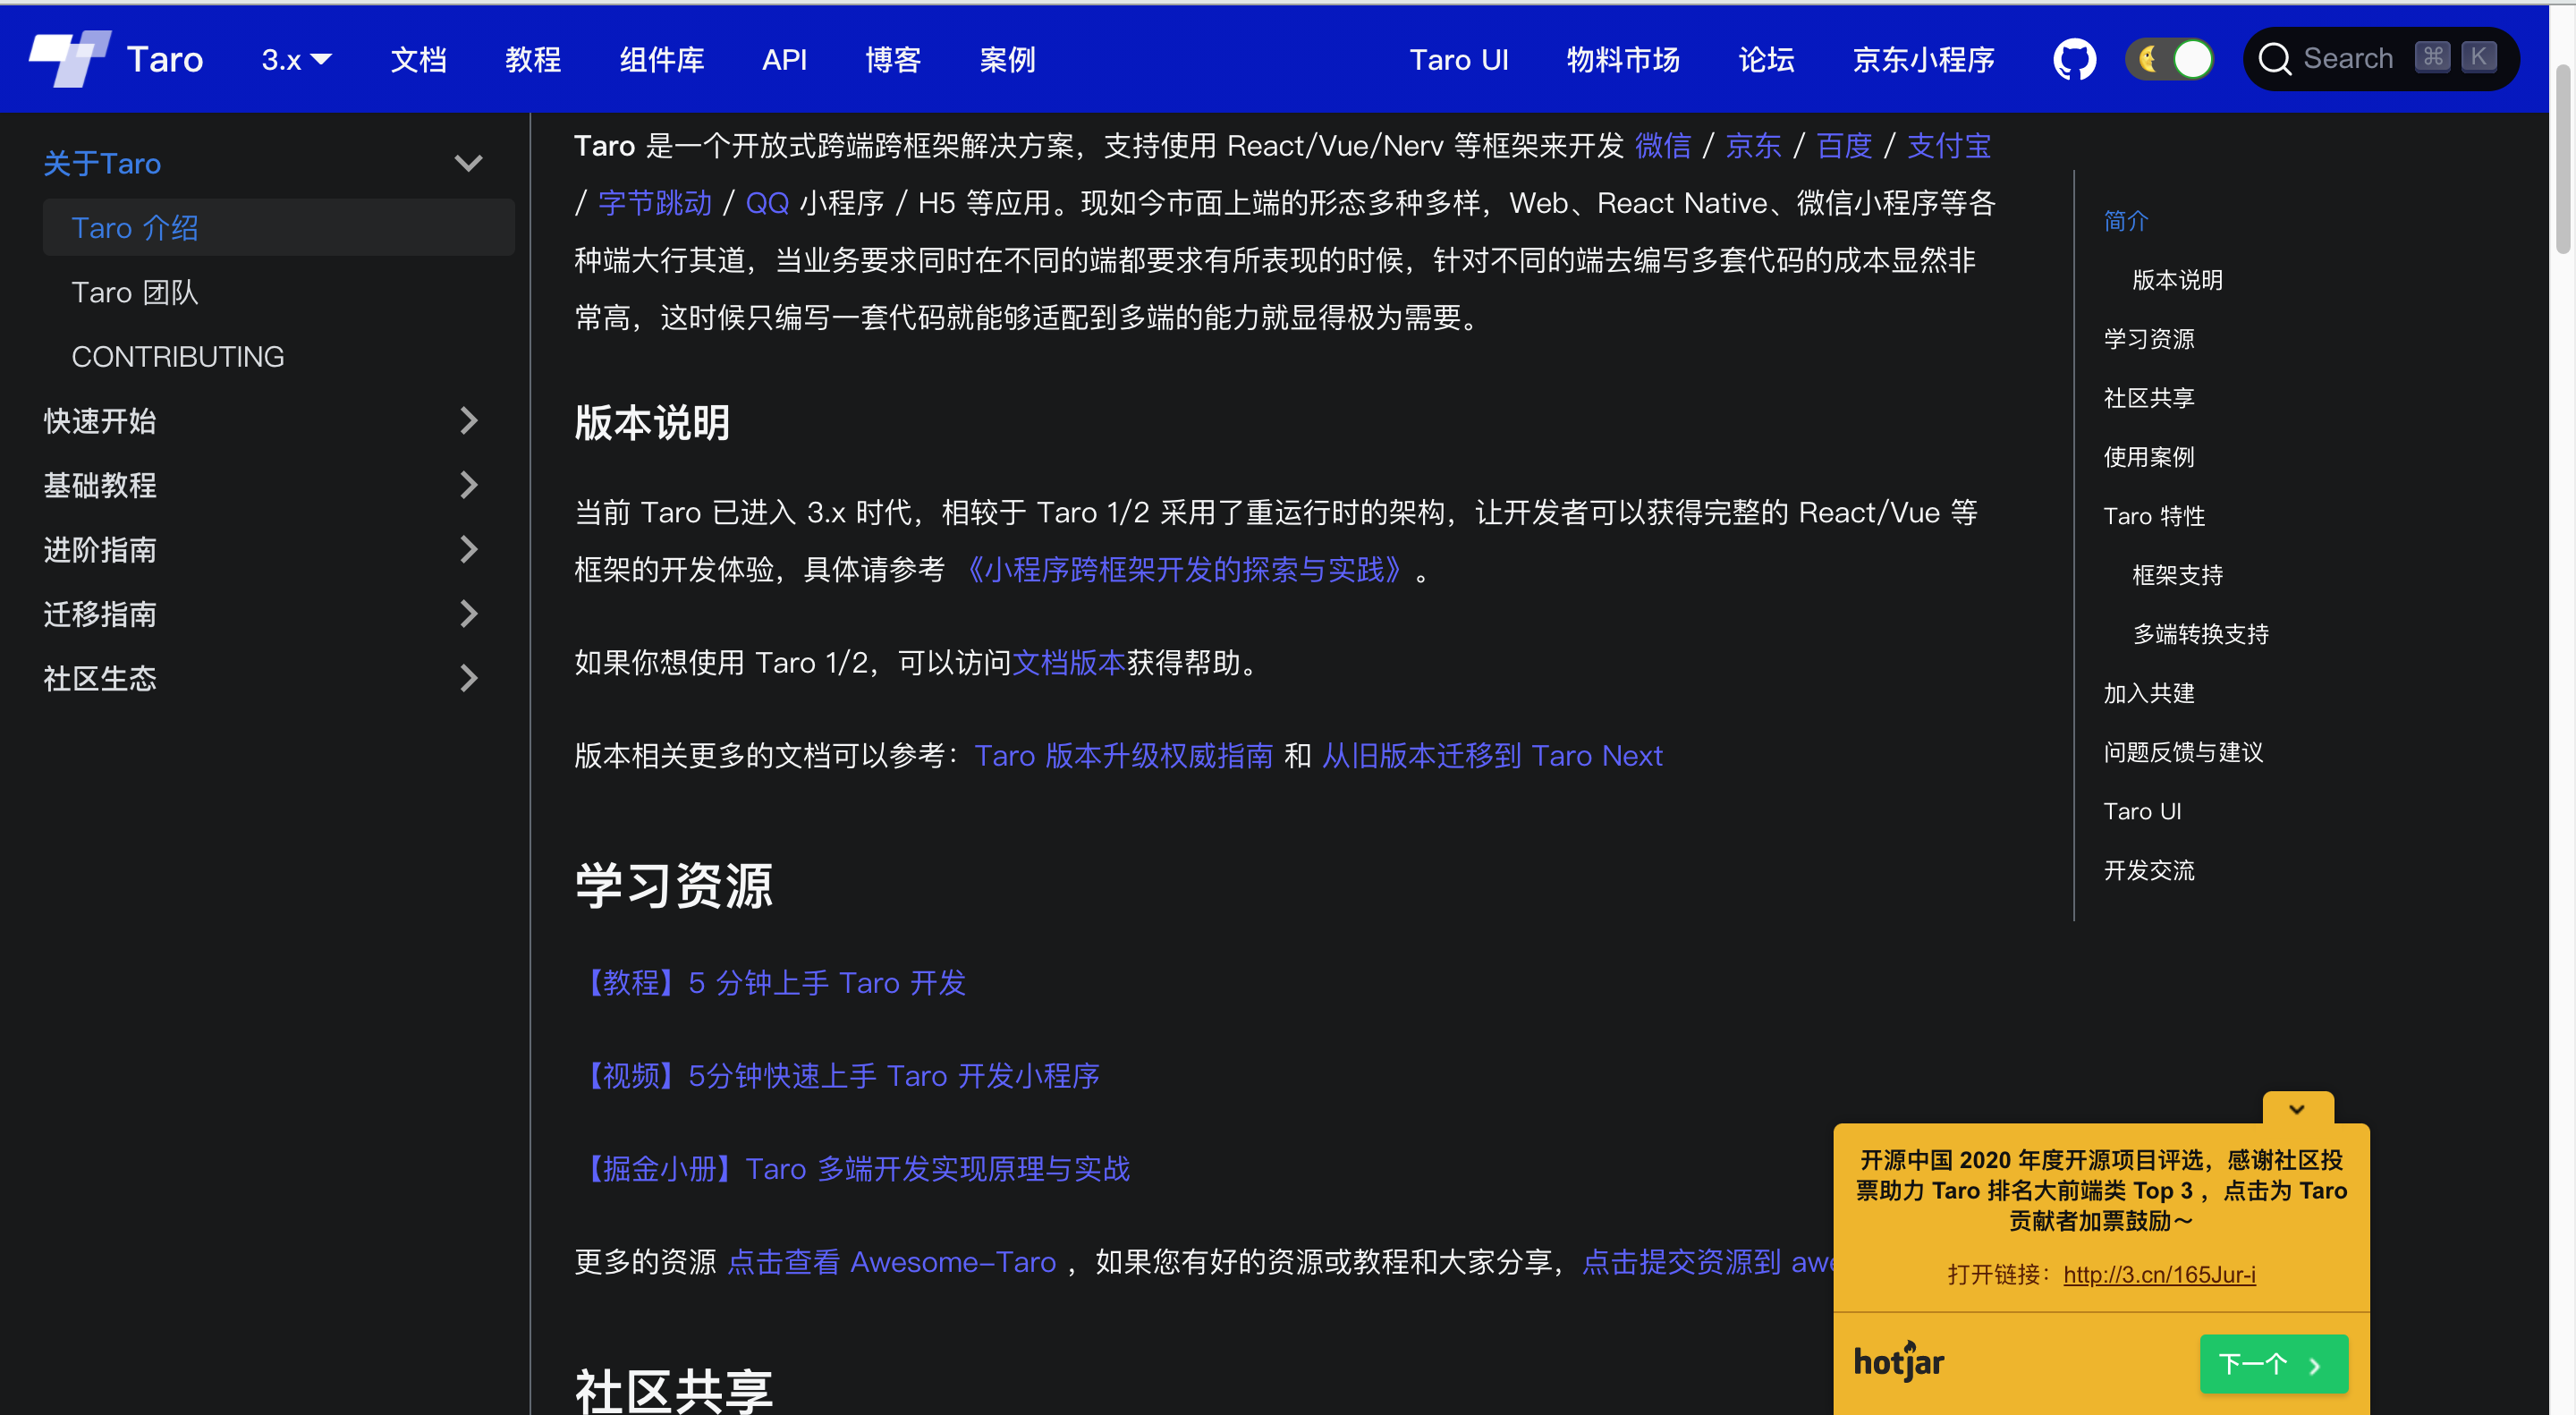The image size is (2576, 1415).
Task: Click the hotjar logo
Action: click(x=1898, y=1362)
